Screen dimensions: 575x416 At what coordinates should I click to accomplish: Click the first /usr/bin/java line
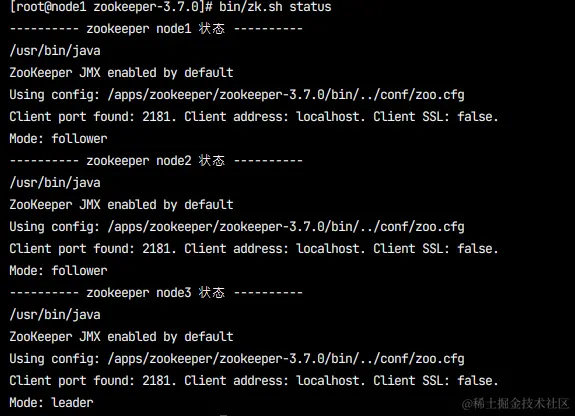[x=55, y=51]
